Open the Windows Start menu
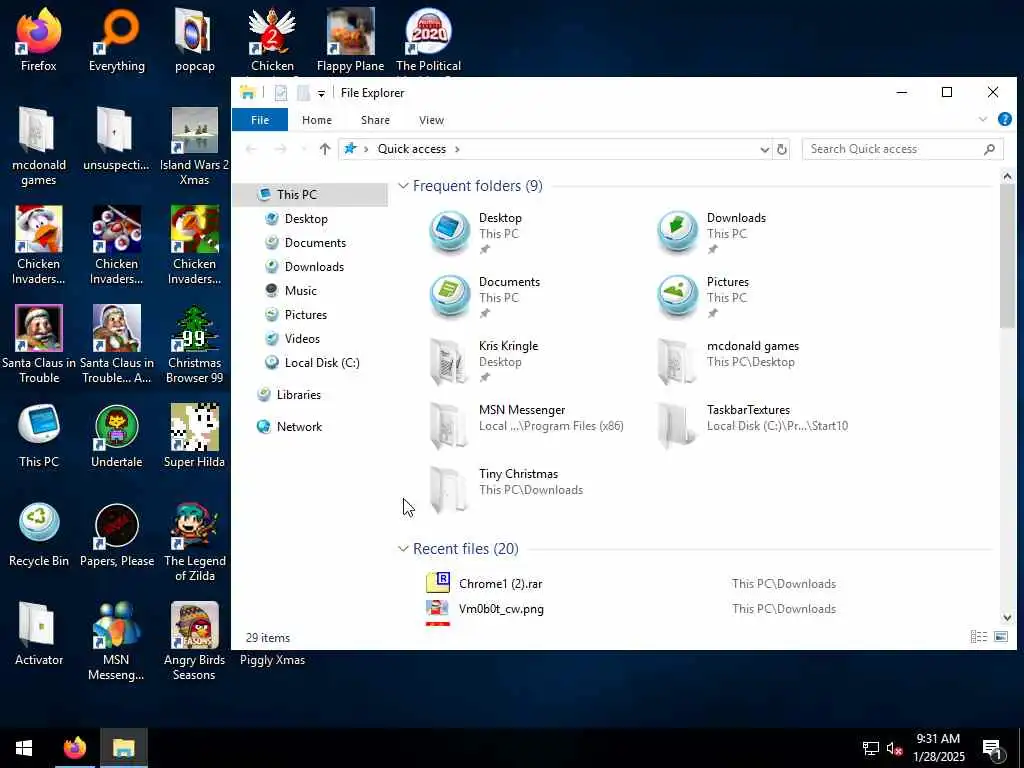This screenshot has width=1024, height=768. 24,748
